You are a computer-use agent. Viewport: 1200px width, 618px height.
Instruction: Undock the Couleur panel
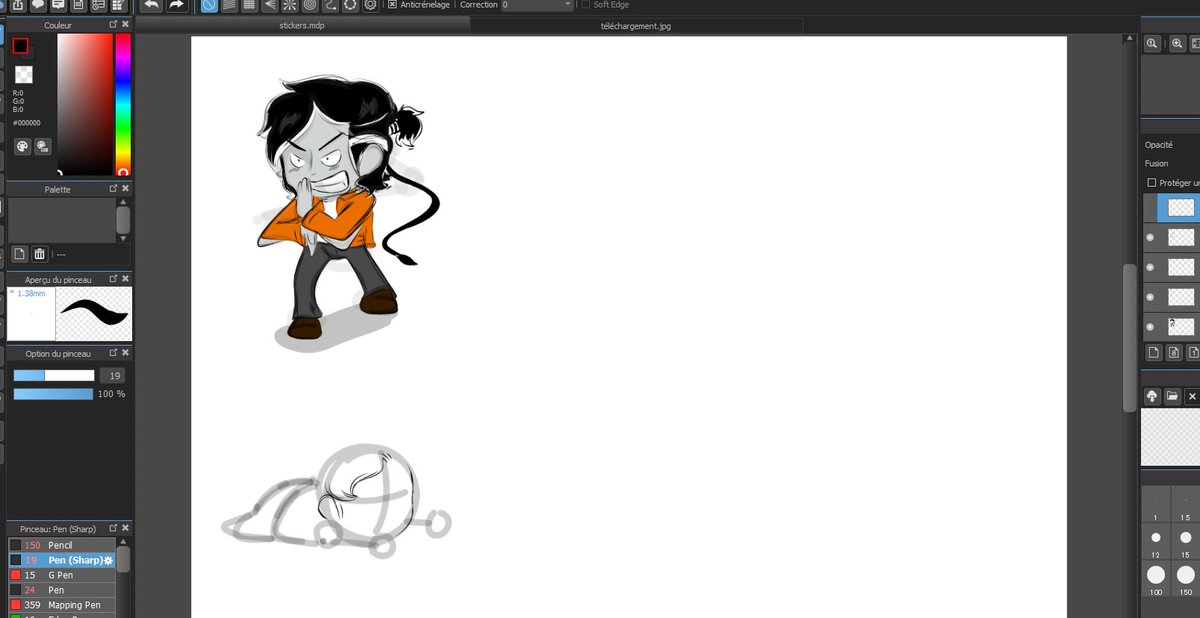pos(113,24)
